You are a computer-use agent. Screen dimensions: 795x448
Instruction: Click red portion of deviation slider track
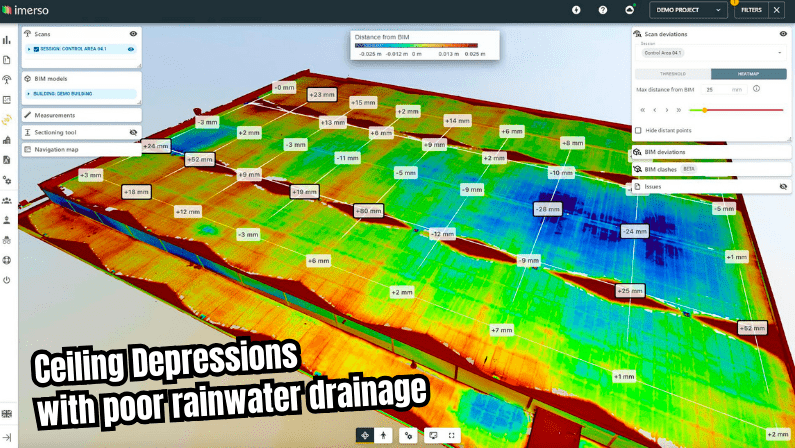pos(745,110)
